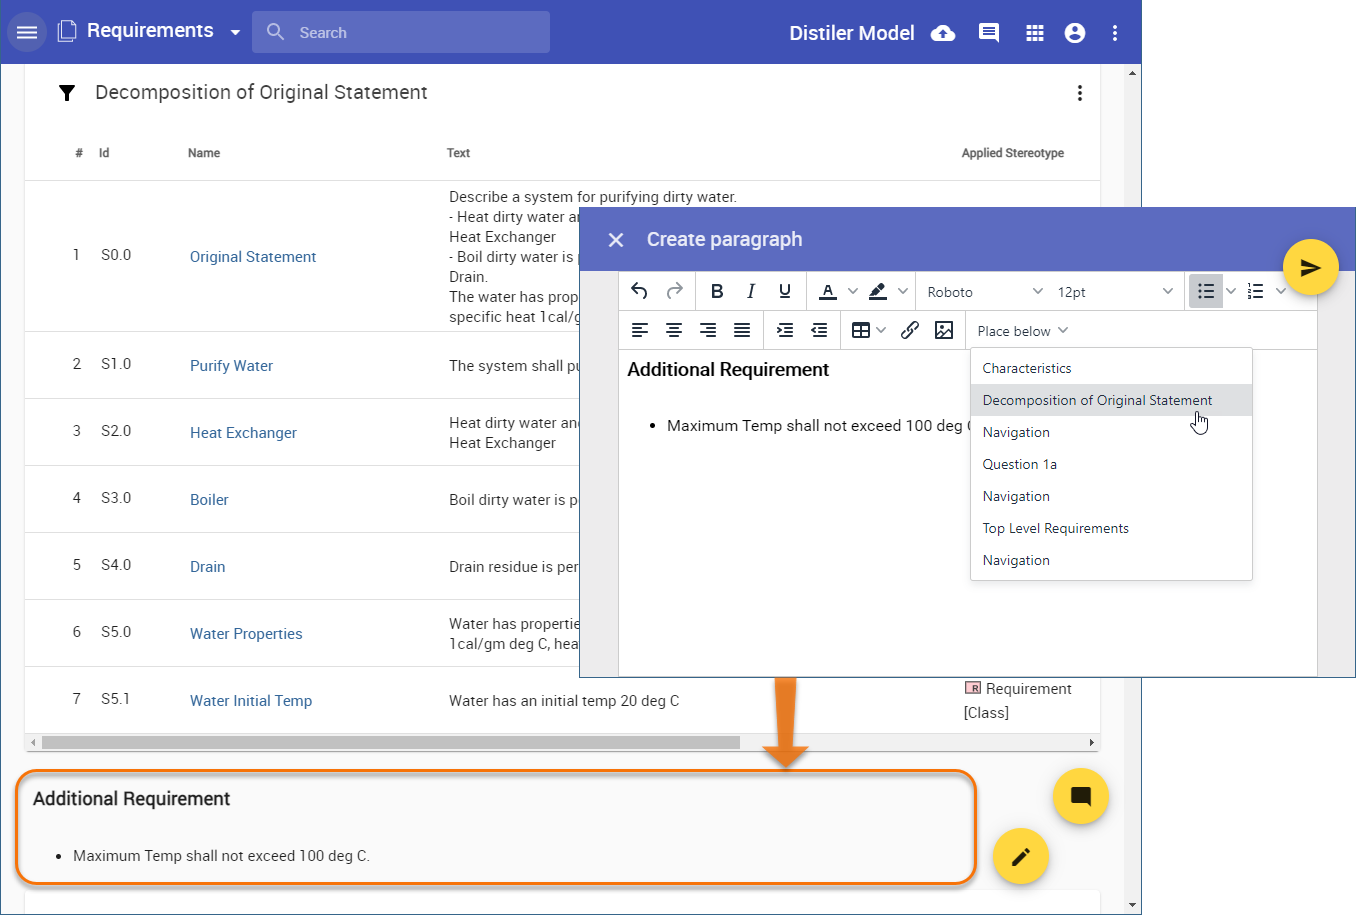Screen dimensions: 1356x915
Task: Open the Water Properties requirement link
Action: click(x=246, y=634)
